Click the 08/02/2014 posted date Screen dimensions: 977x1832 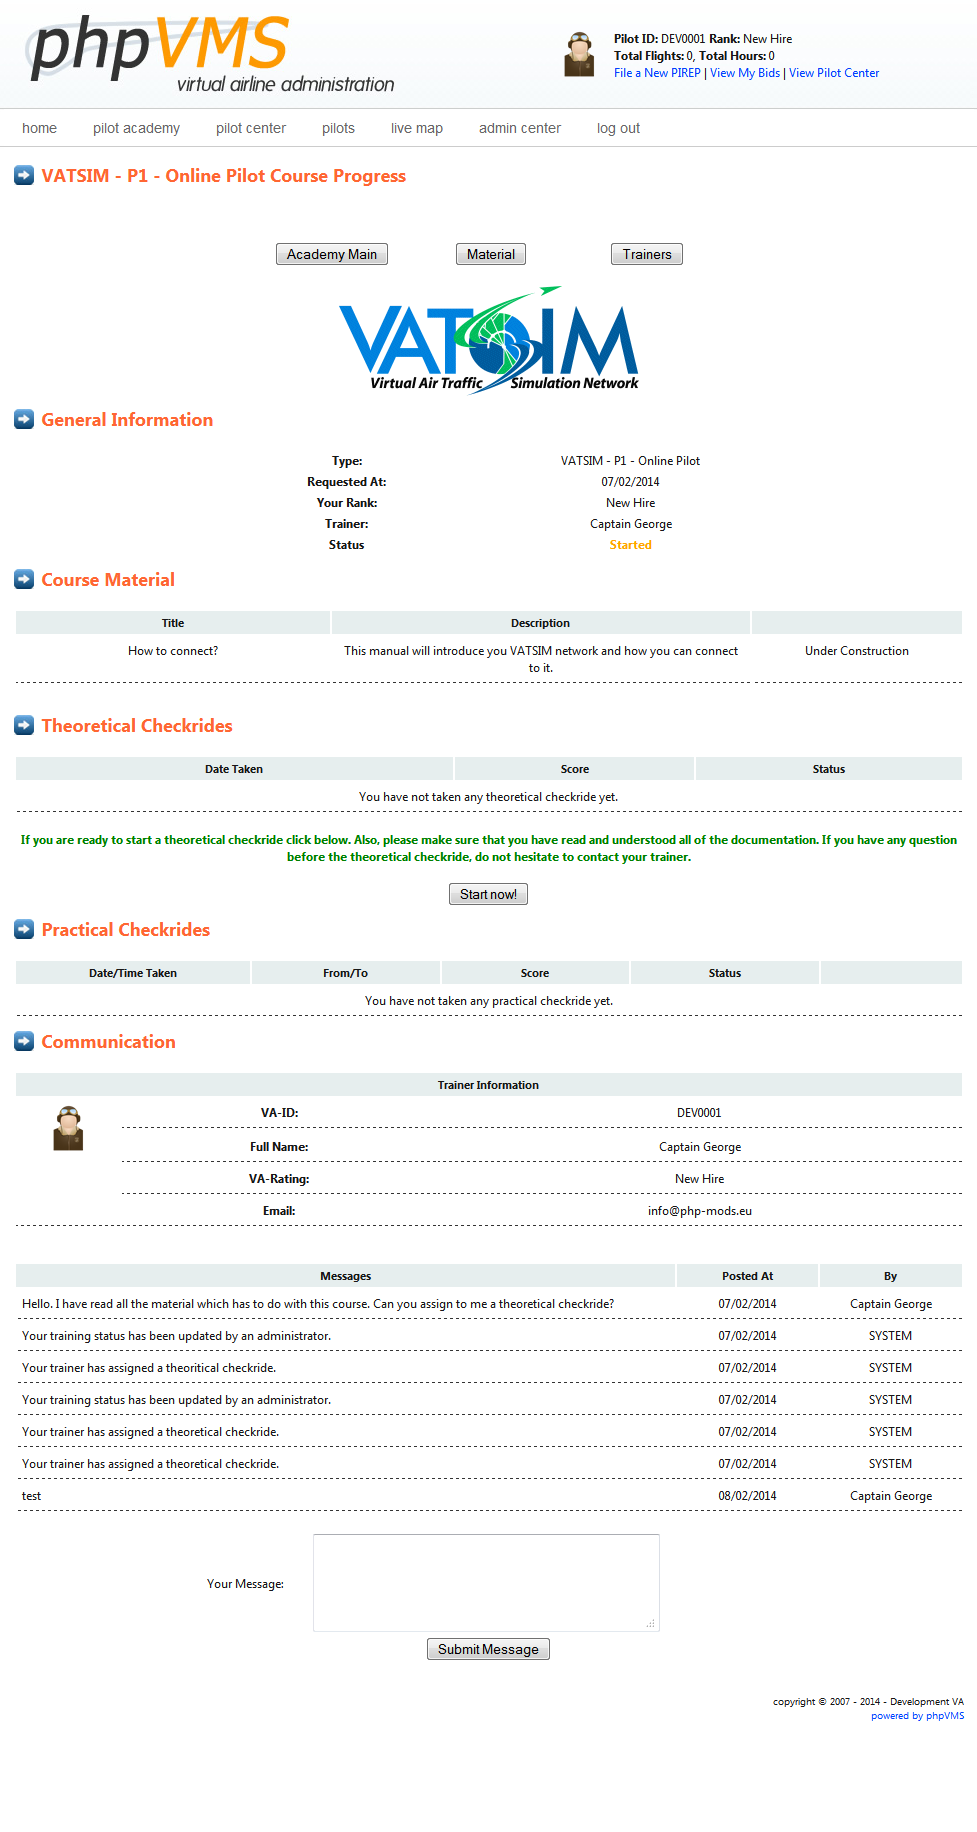[x=747, y=1496]
